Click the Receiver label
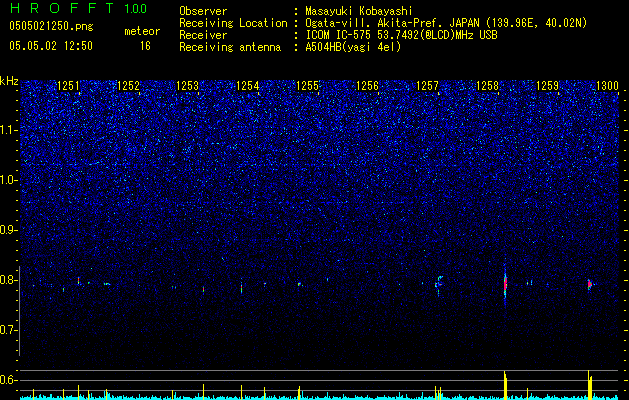 [x=203, y=35]
